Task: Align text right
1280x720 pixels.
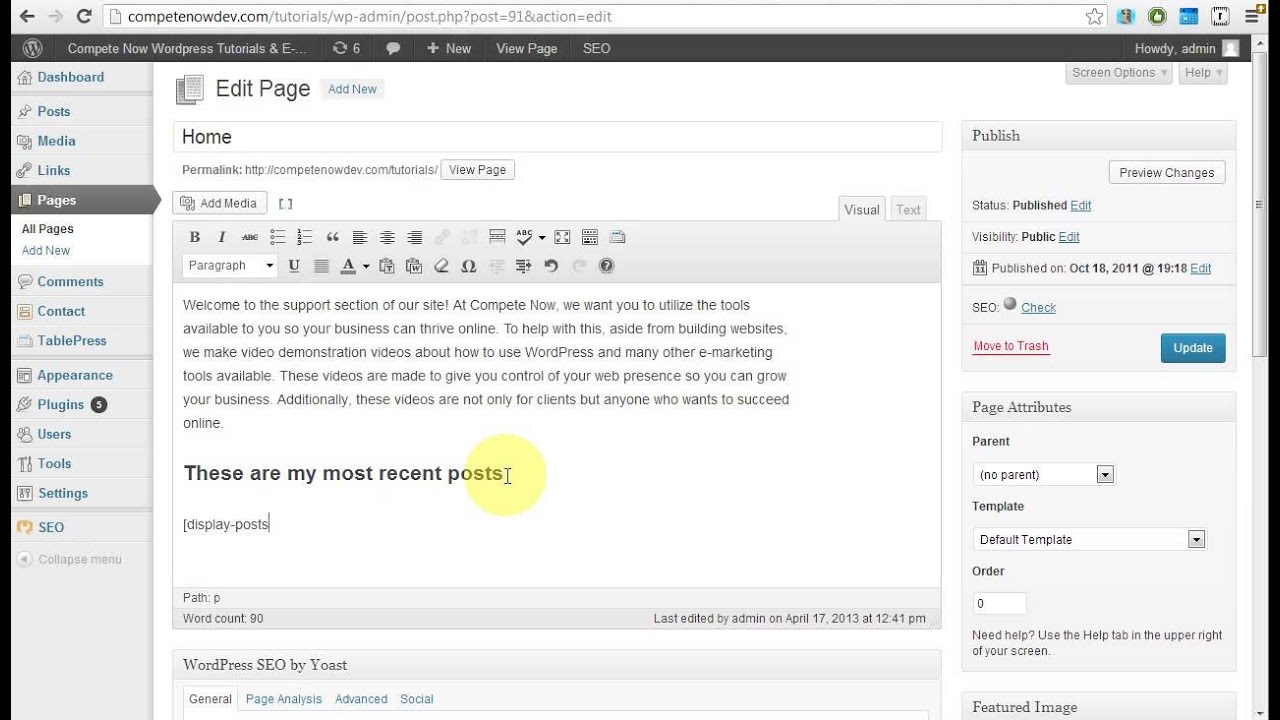Action: pos(414,237)
